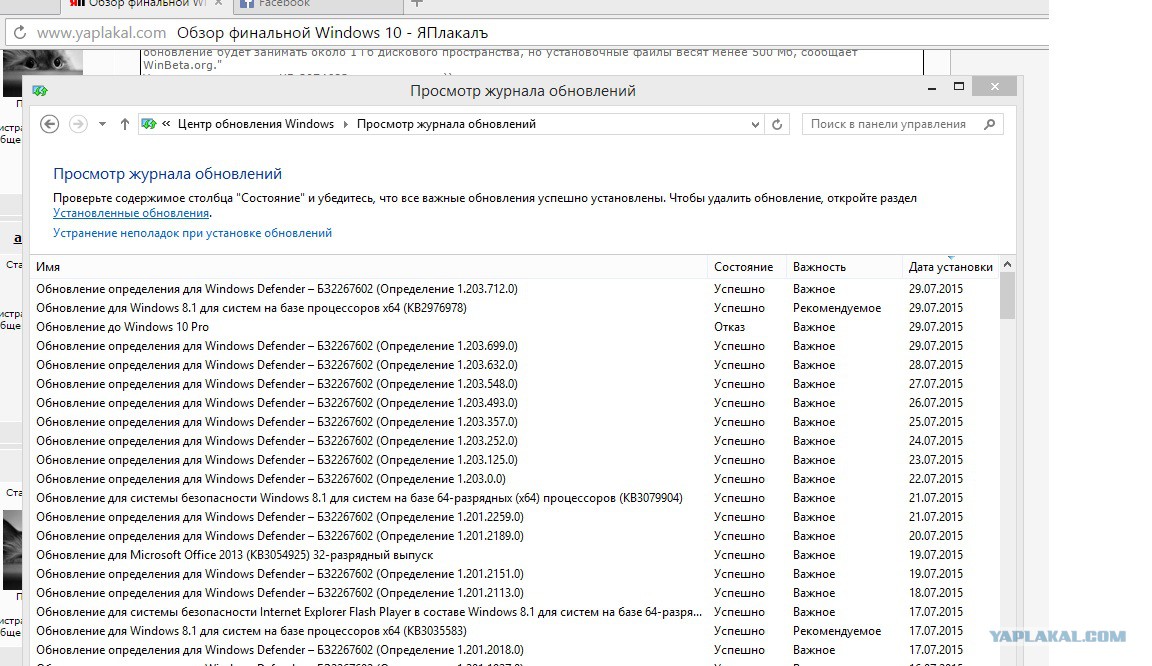Click the Forward arrow in the update history window
The image size is (1152, 666).
point(78,124)
